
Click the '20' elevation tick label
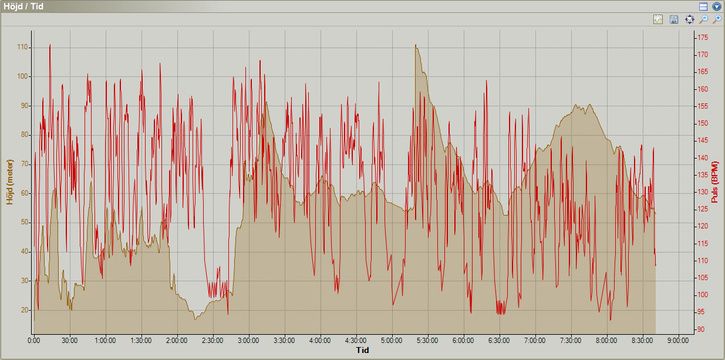click(26, 310)
